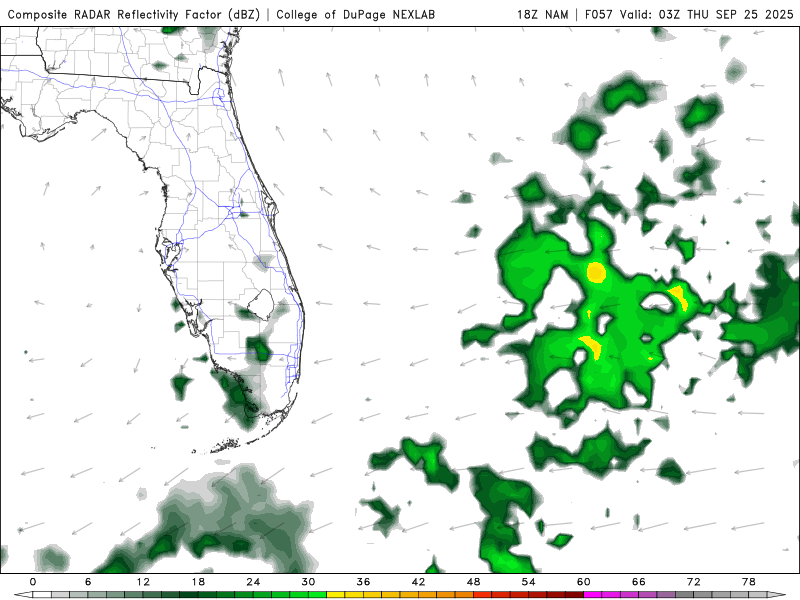Click the bright yellow swatch below the 36 label
This screenshot has width=800, height=600.
(x=372, y=595)
